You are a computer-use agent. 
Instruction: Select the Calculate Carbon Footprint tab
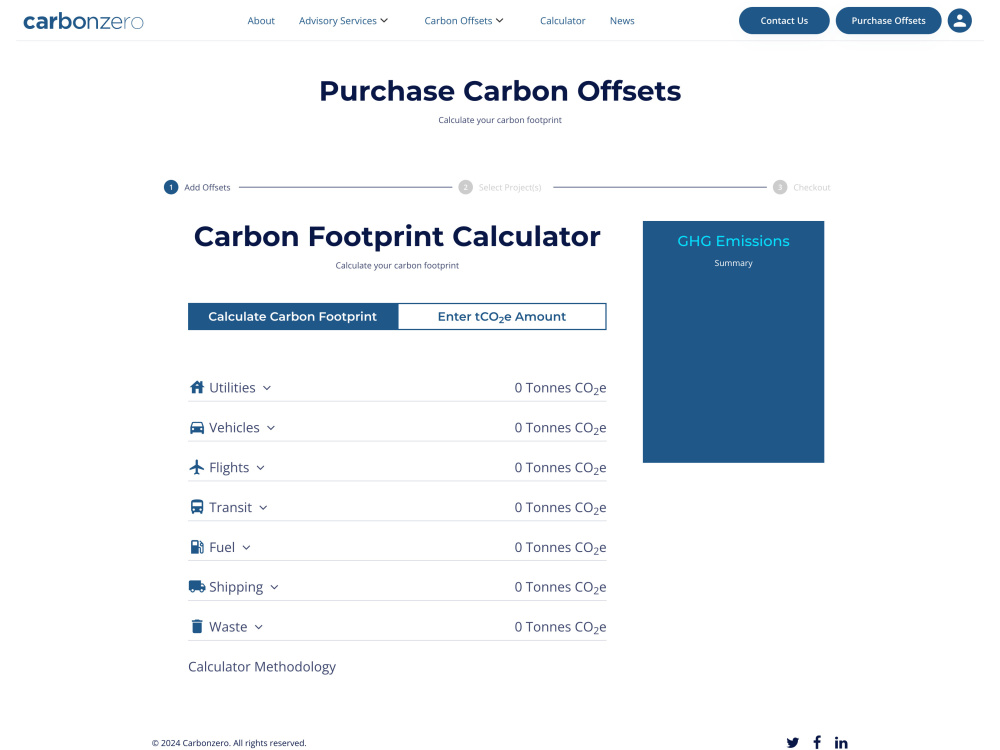click(293, 317)
